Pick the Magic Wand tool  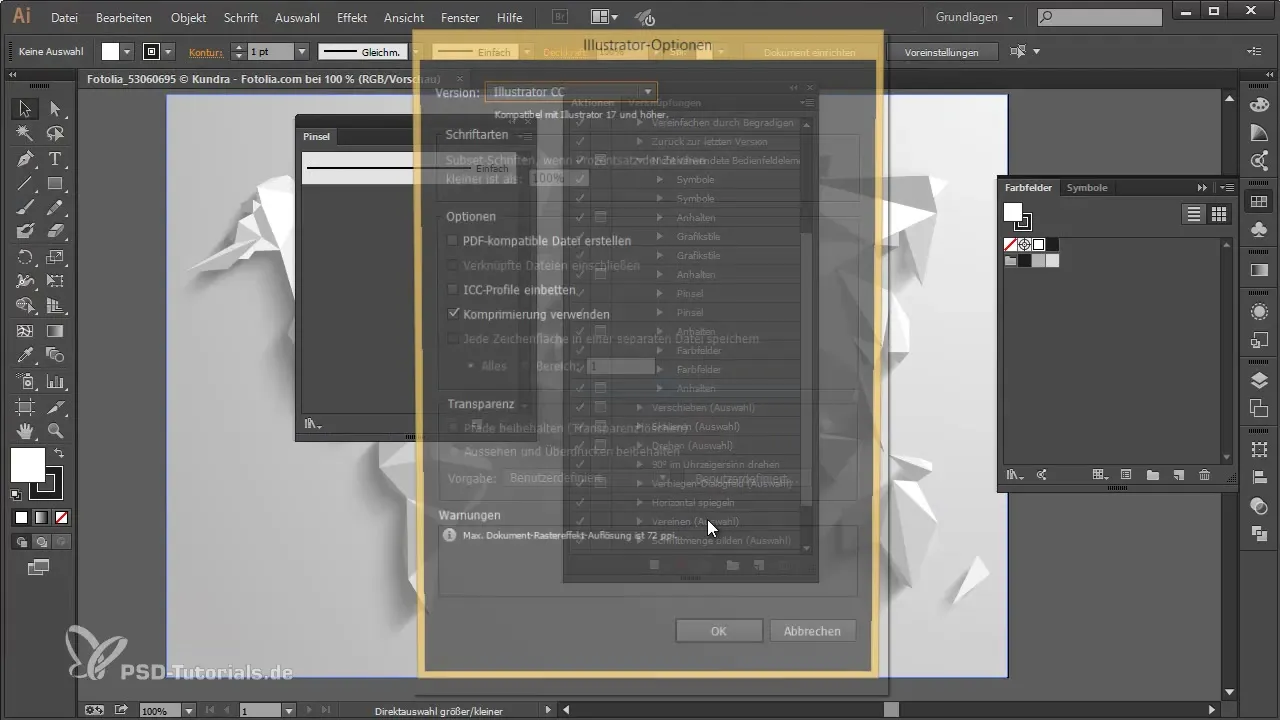tap(25, 134)
